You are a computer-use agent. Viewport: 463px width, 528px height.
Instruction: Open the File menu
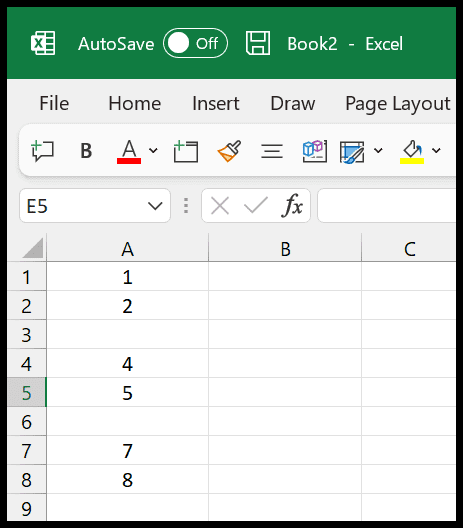pyautogui.click(x=54, y=103)
